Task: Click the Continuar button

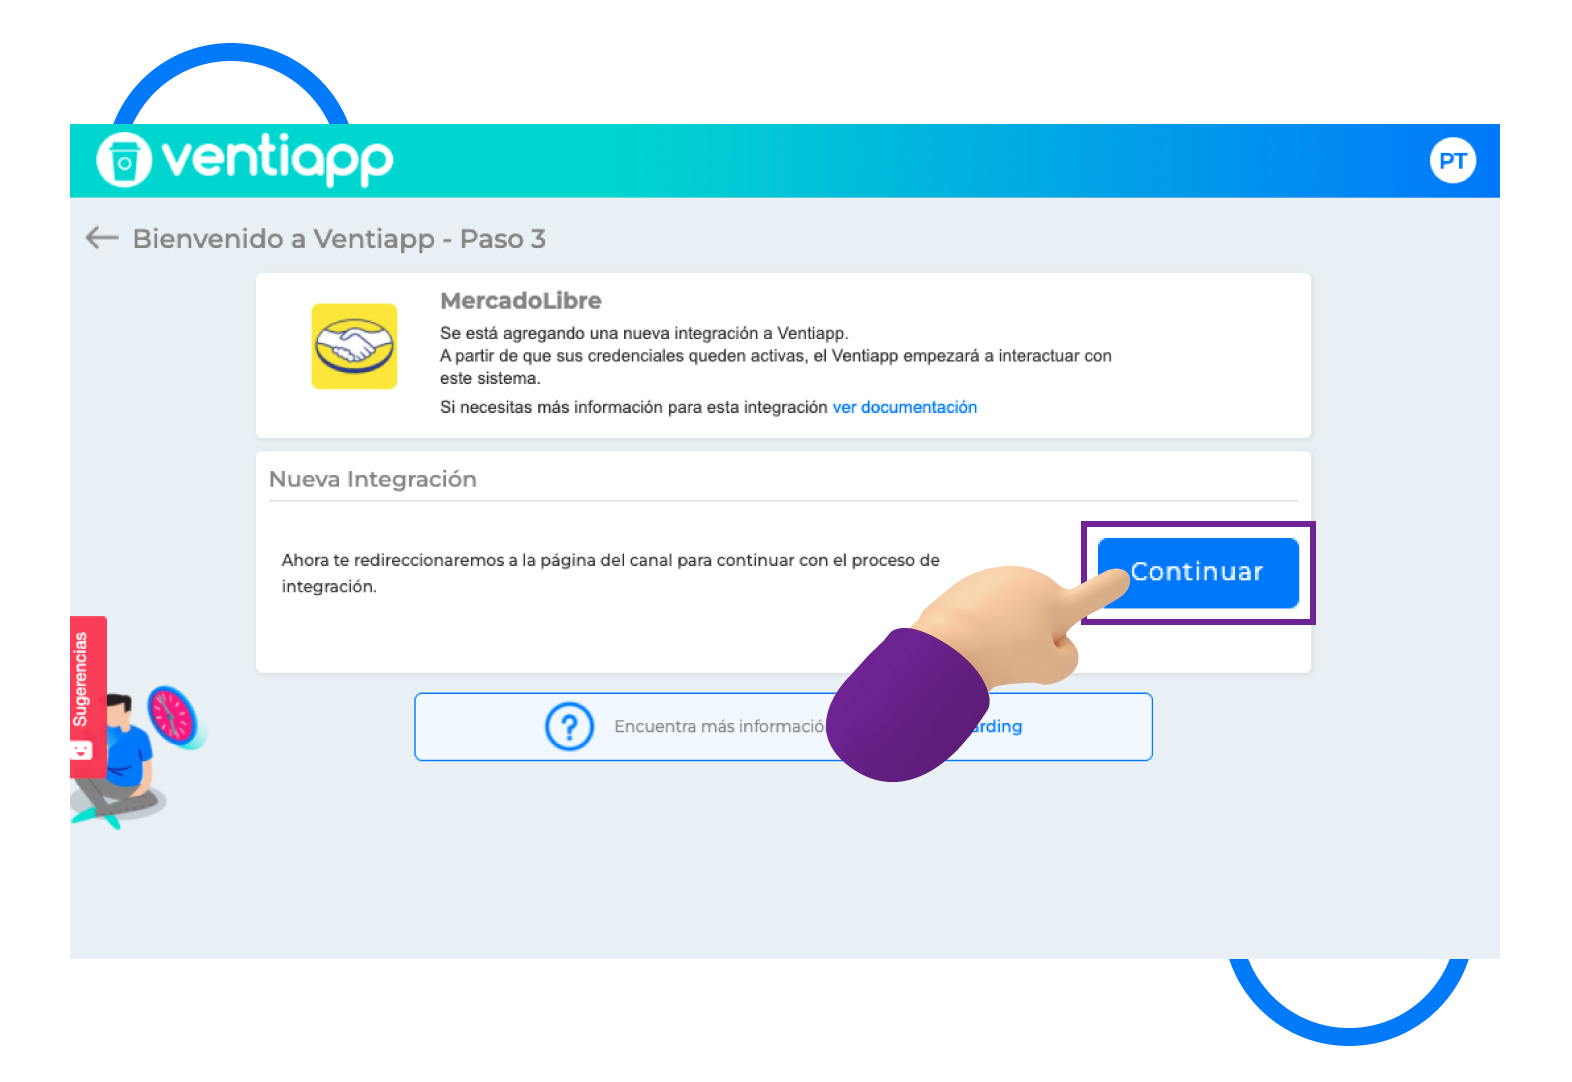Action: click(x=1198, y=573)
